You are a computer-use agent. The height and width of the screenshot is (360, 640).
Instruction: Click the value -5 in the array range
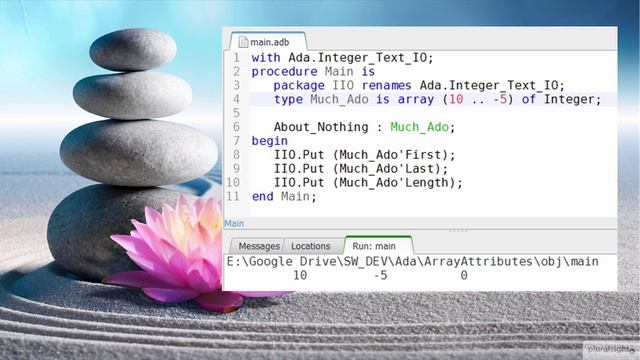pyautogui.click(x=500, y=99)
